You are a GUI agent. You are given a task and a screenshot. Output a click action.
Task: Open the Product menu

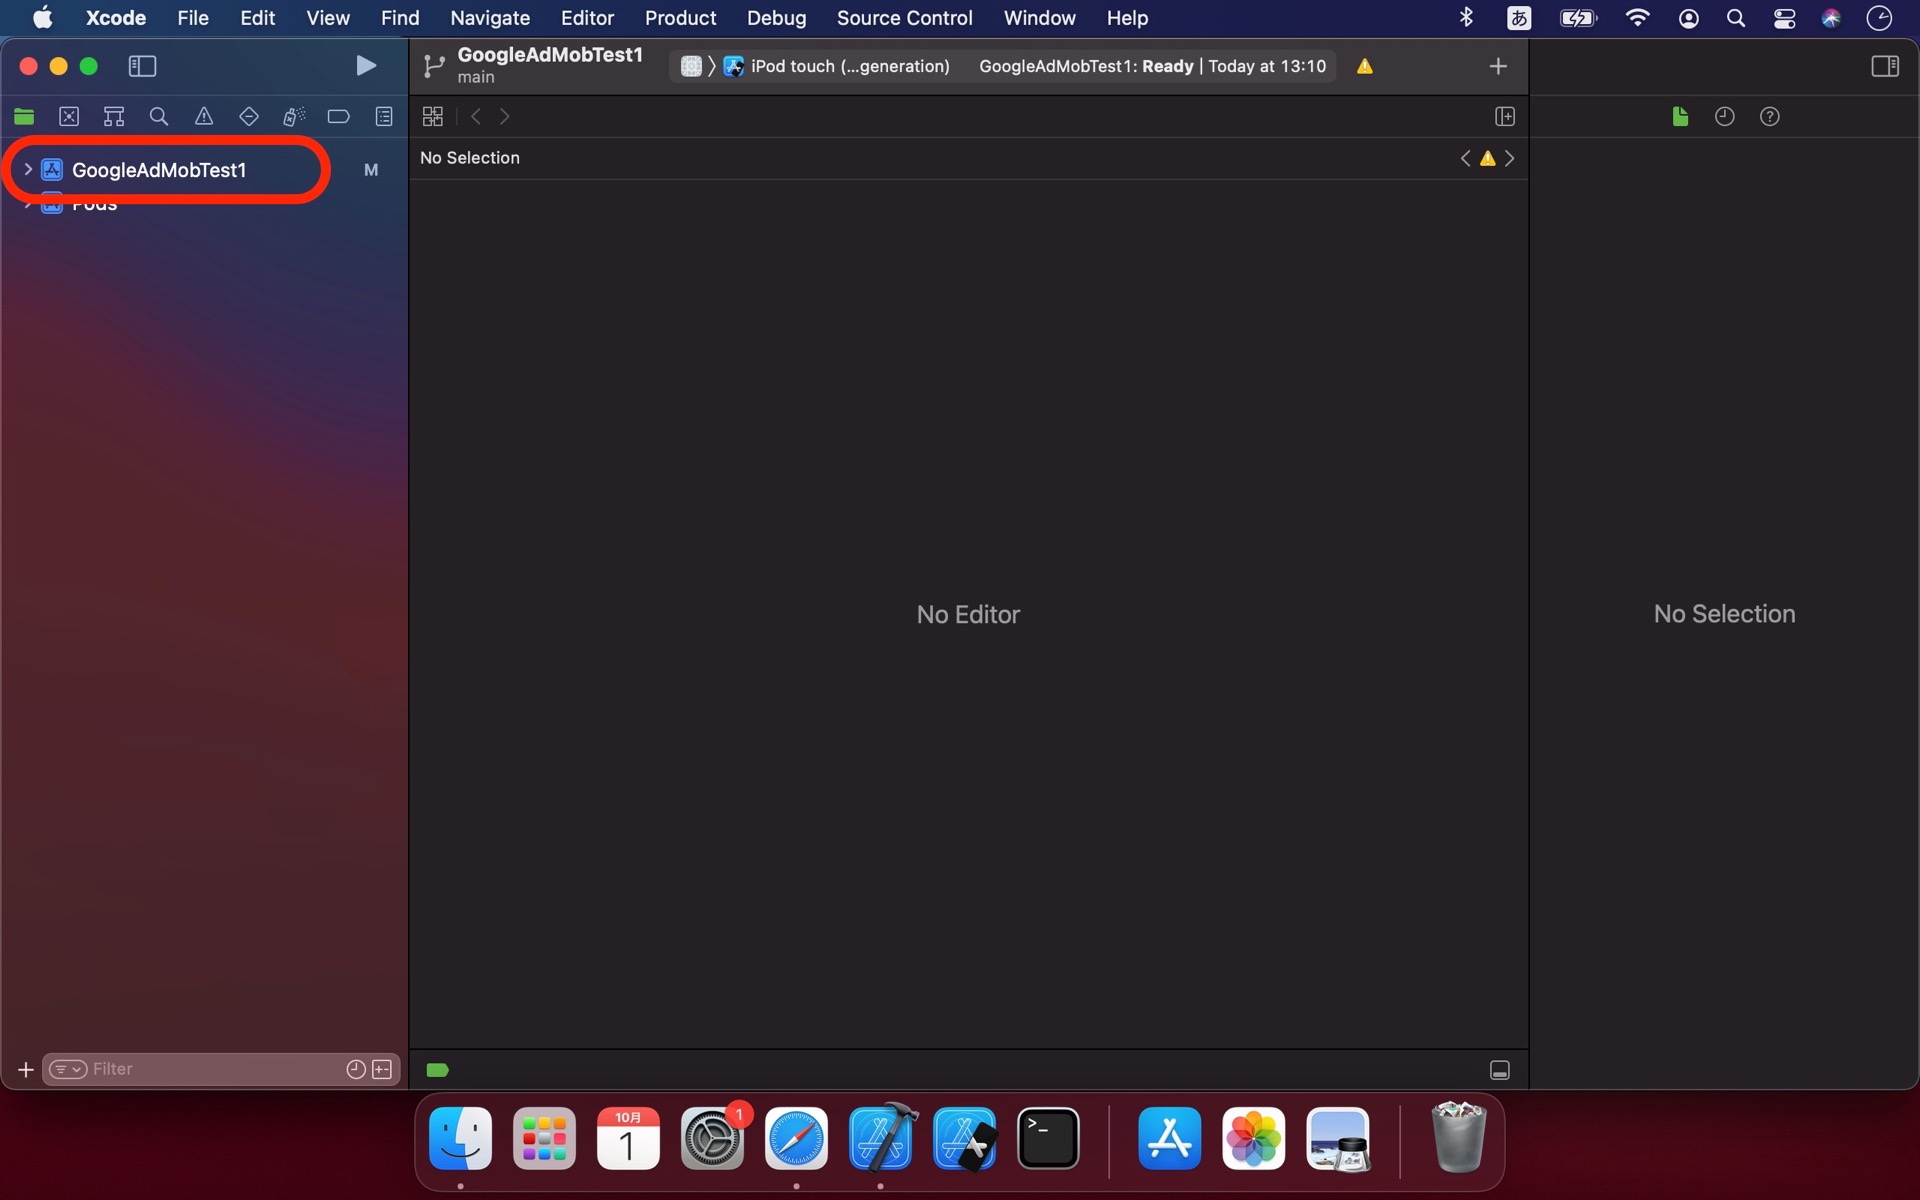(680, 18)
